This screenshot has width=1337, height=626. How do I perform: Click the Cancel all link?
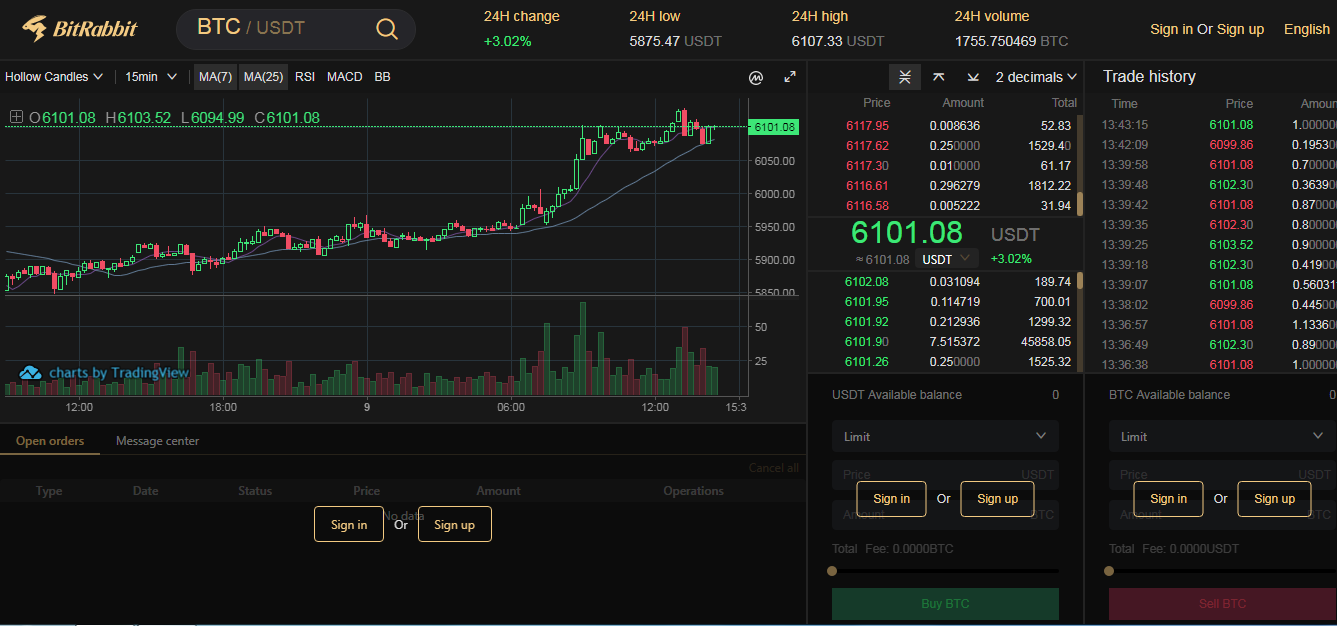[x=773, y=468]
